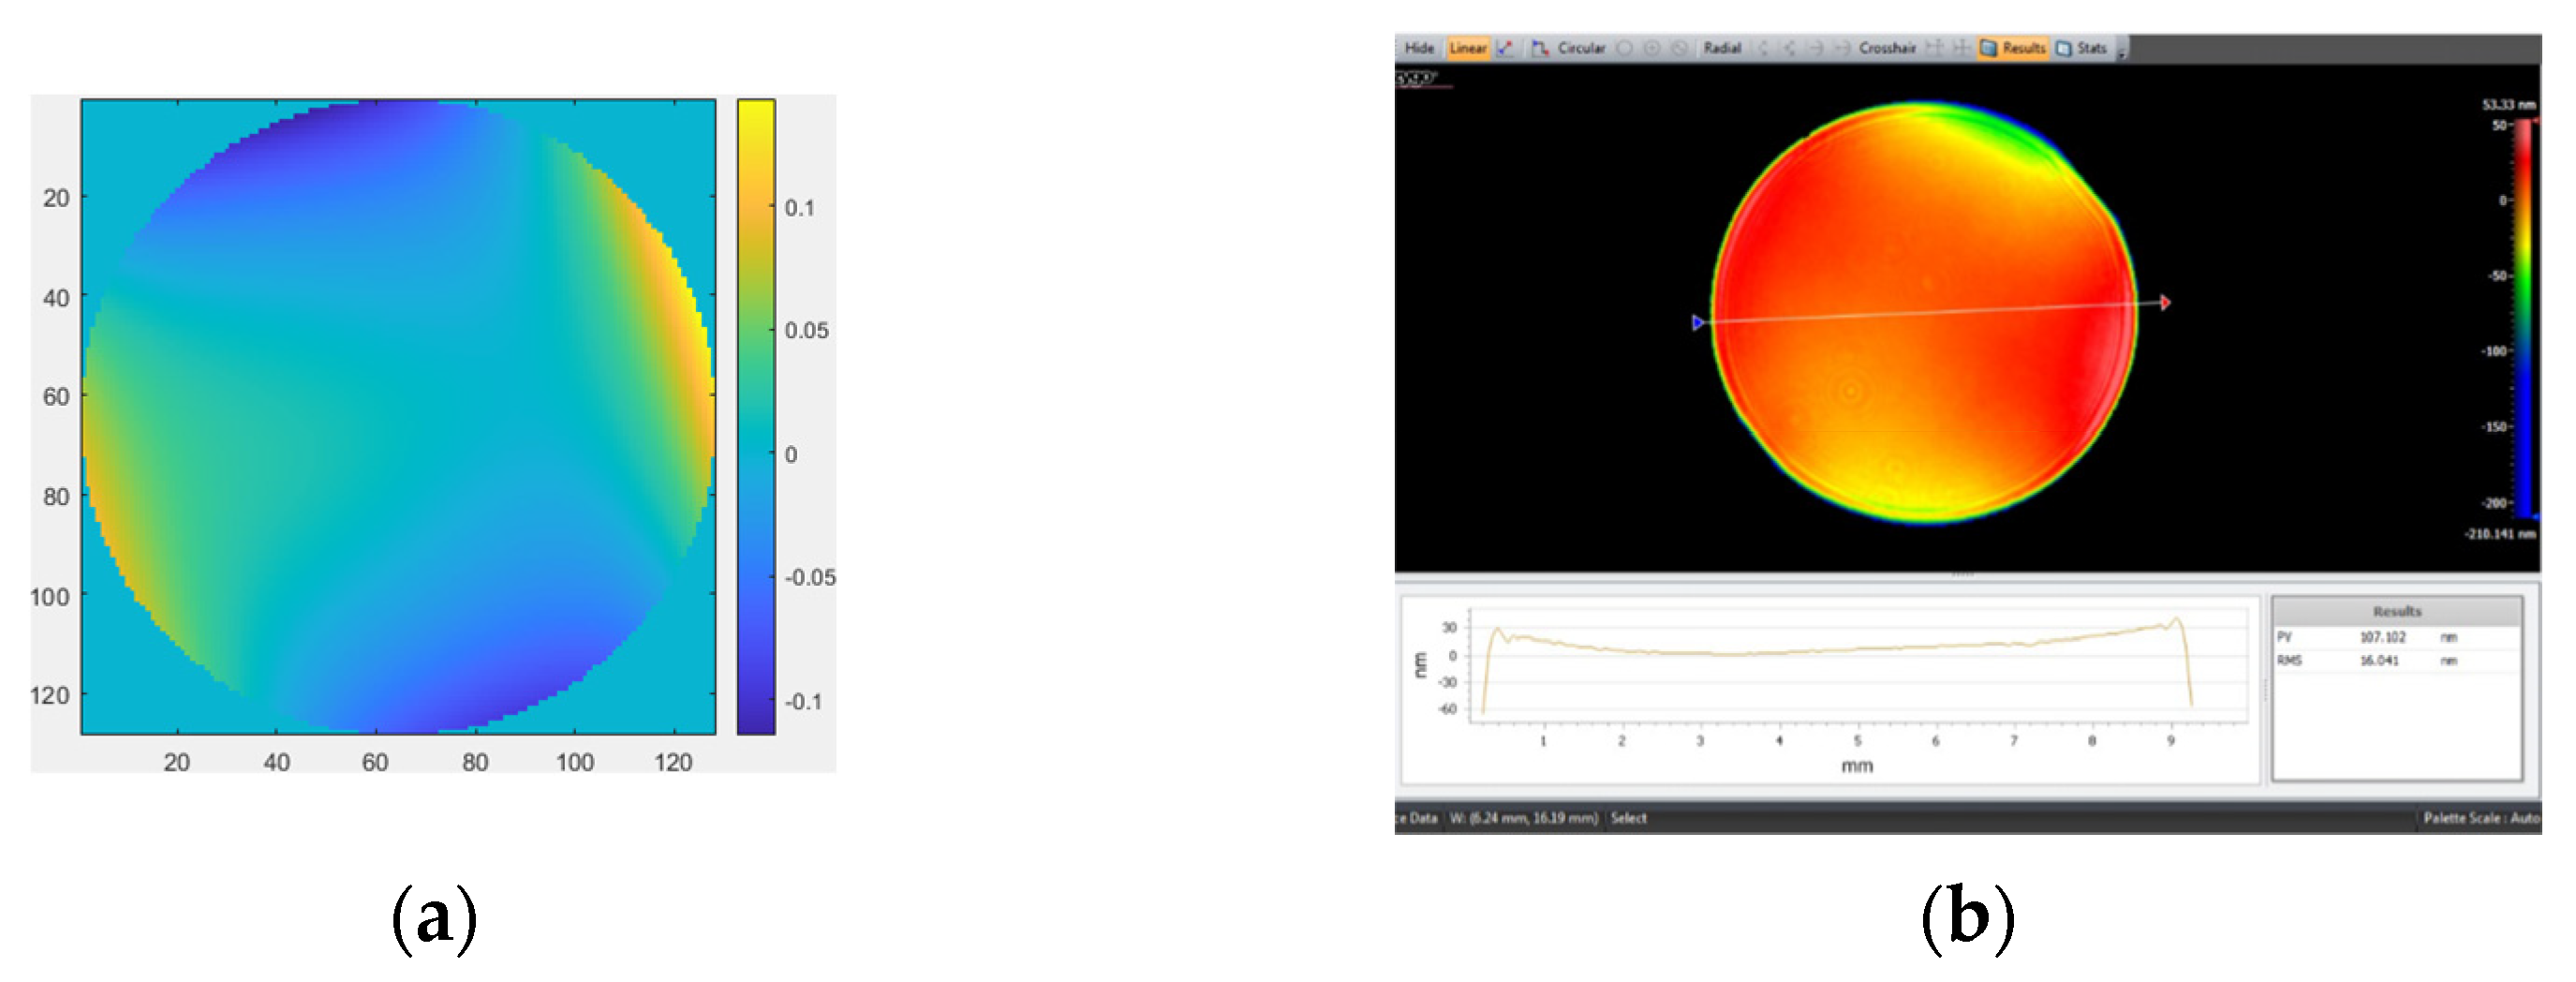
Task: Click the Circular toolbar label
Action: (x=1581, y=48)
